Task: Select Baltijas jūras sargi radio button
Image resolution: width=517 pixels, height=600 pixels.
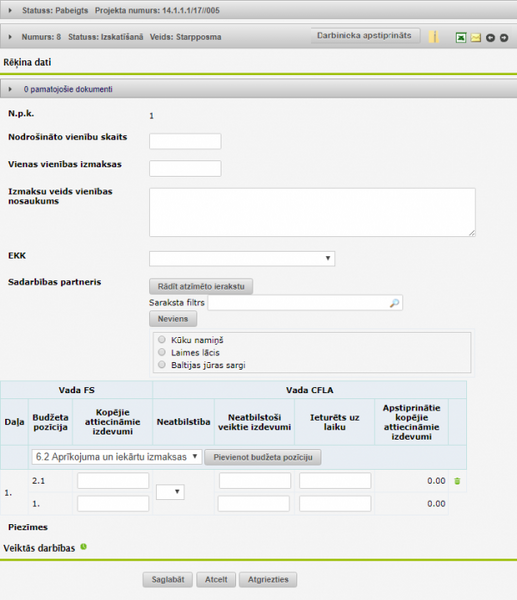Action: coord(162,364)
